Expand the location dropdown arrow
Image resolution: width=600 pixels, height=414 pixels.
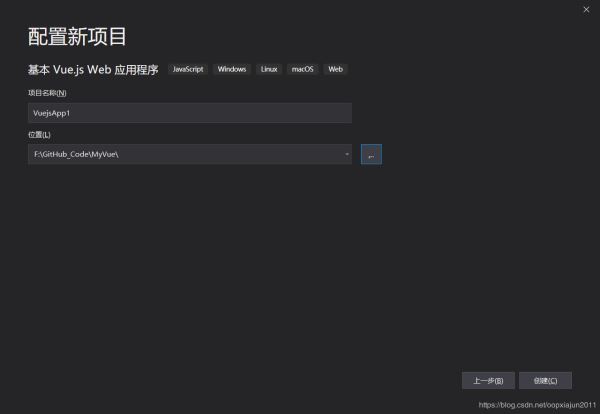[346, 154]
